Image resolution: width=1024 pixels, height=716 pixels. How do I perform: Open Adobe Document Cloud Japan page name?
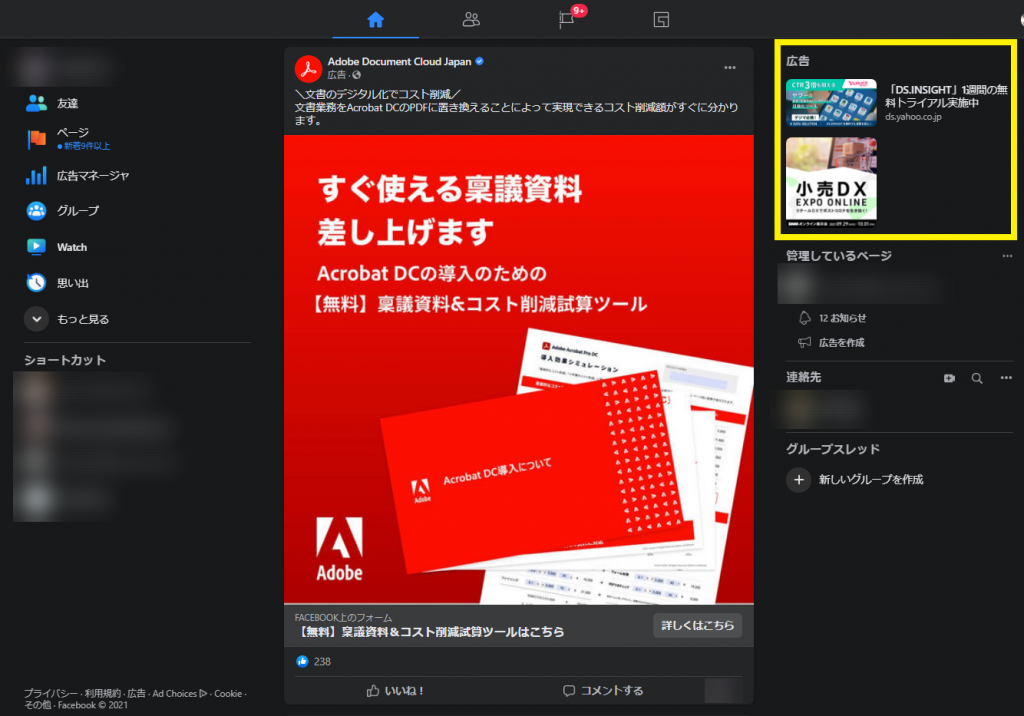coord(399,61)
